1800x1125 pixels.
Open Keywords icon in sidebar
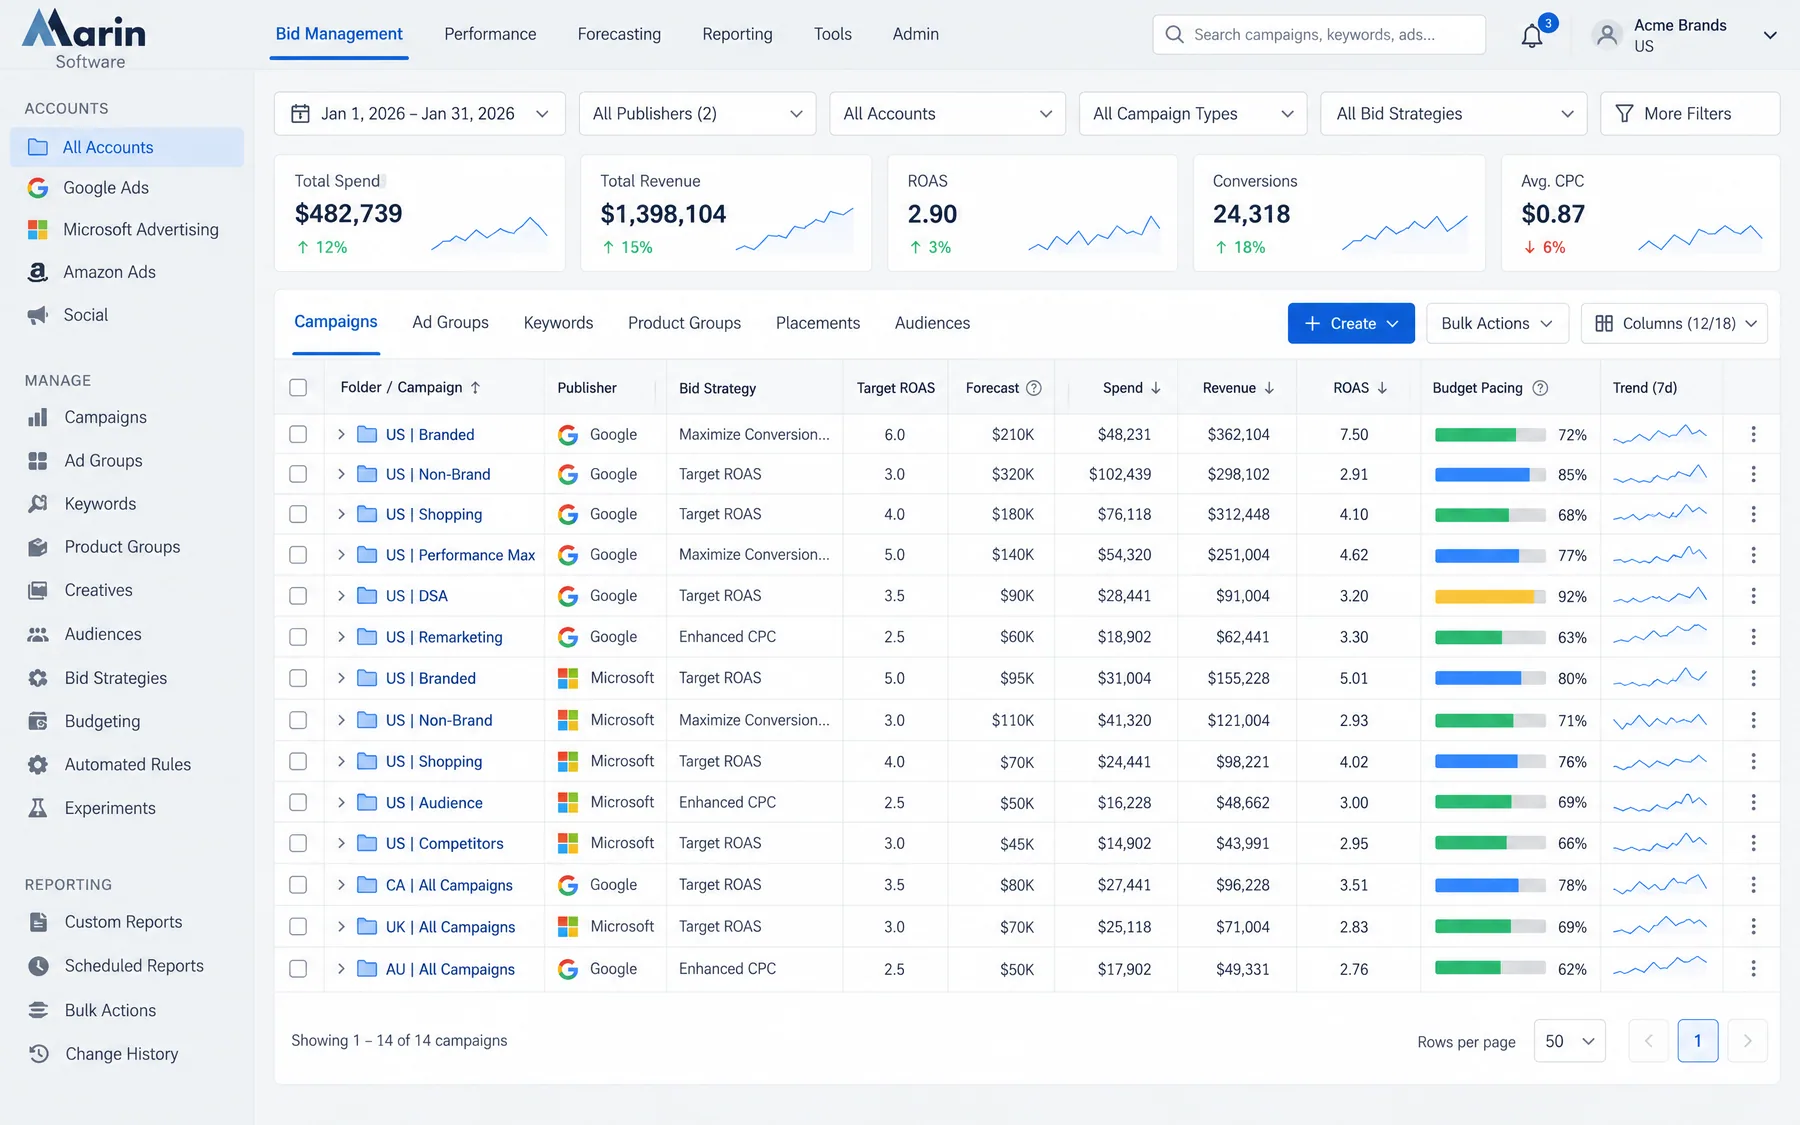(38, 504)
